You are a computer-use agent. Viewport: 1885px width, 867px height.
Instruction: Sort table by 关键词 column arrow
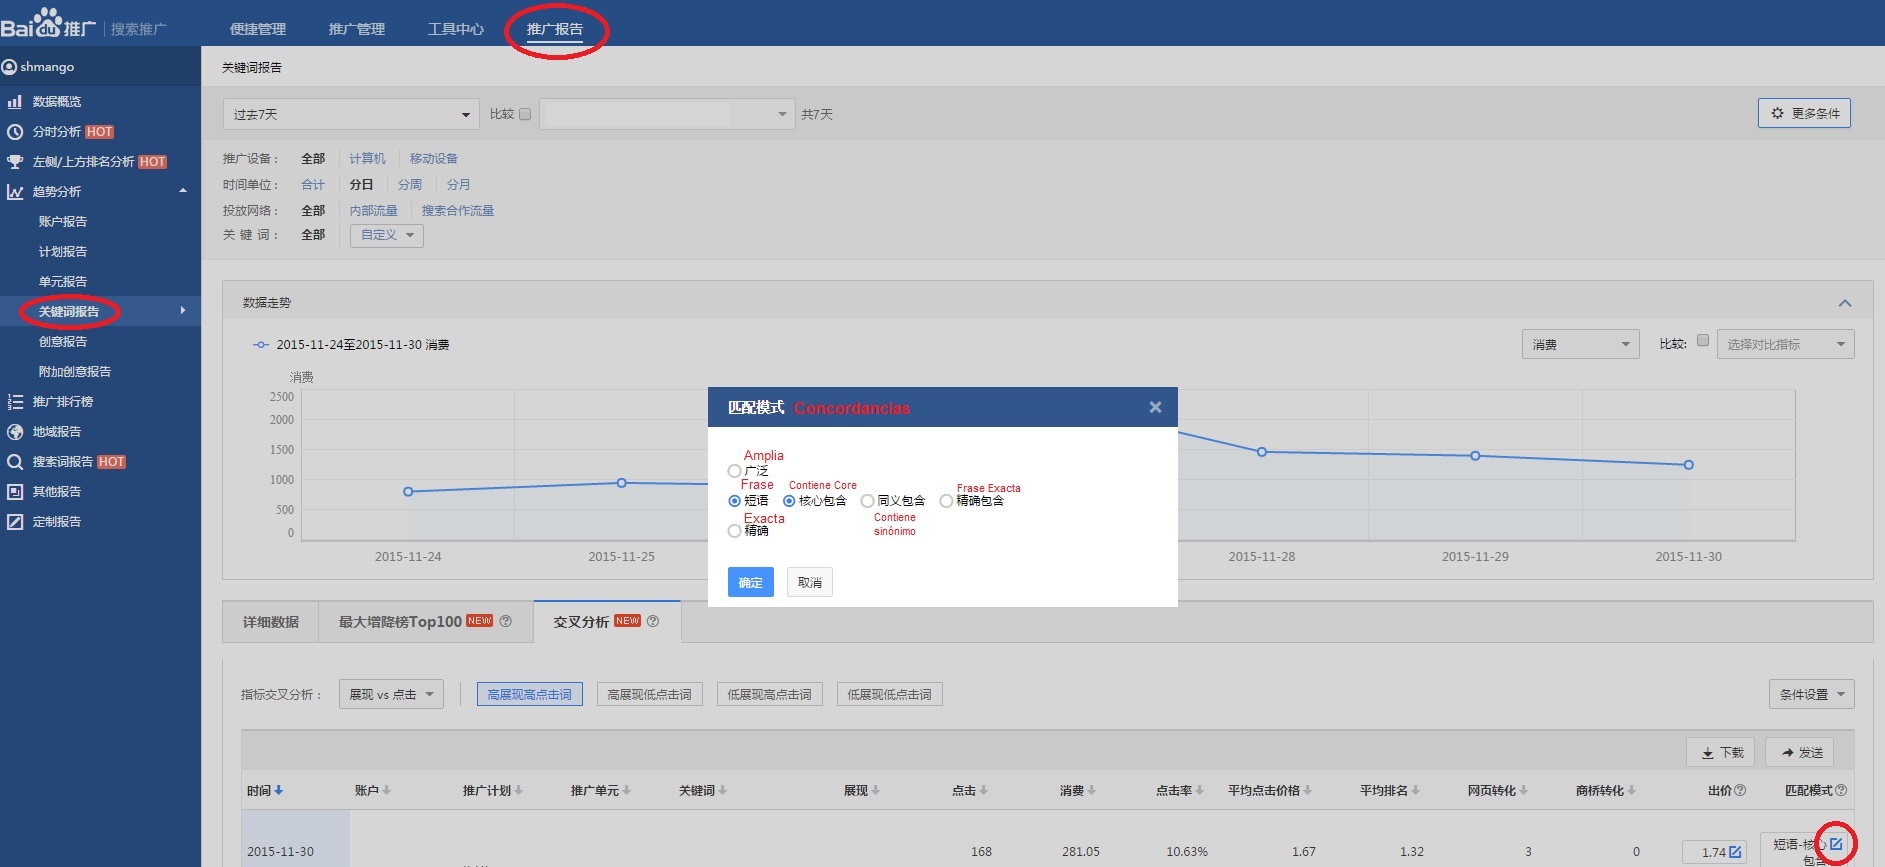pos(723,790)
